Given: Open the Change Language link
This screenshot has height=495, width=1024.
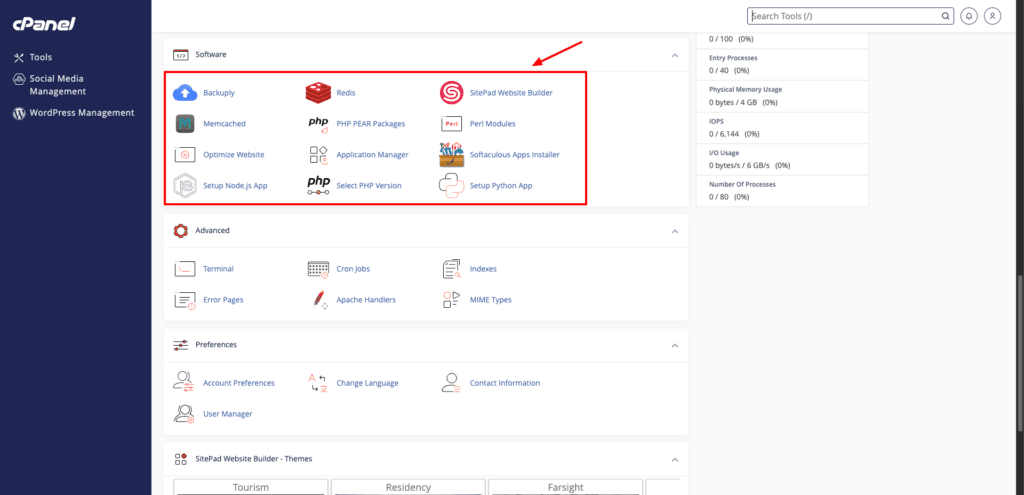Looking at the screenshot, I should (367, 383).
